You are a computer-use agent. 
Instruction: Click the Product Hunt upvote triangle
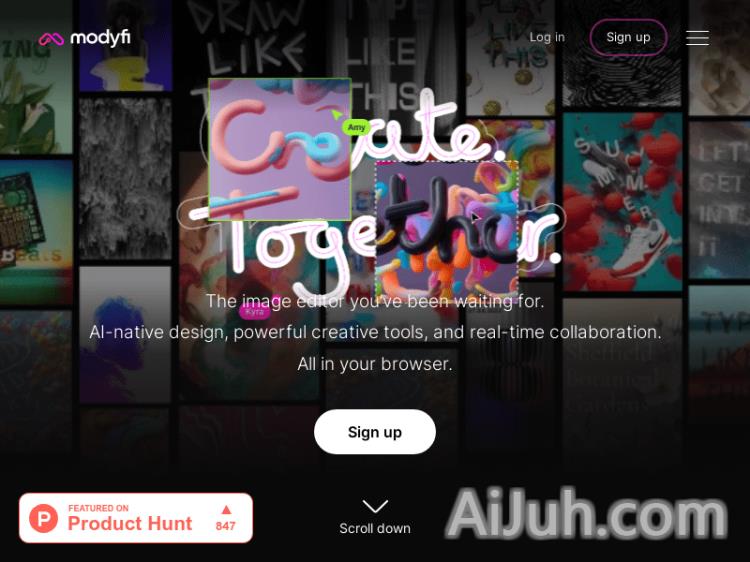pos(226,510)
